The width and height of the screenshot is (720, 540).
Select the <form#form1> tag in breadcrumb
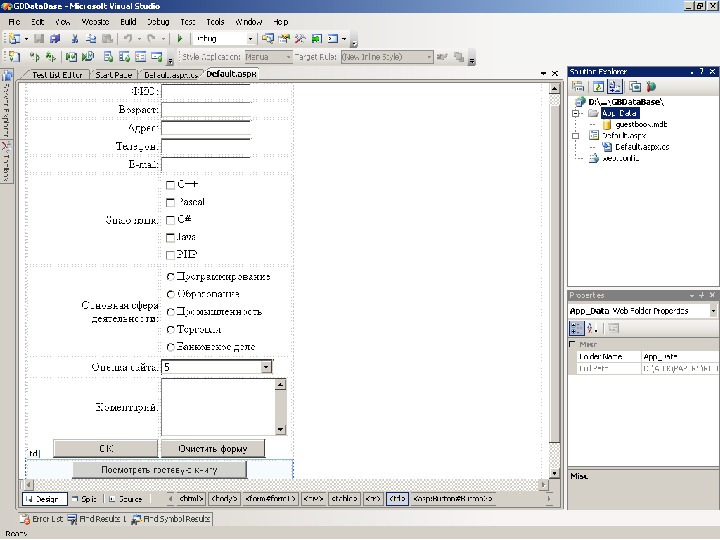[270, 499]
